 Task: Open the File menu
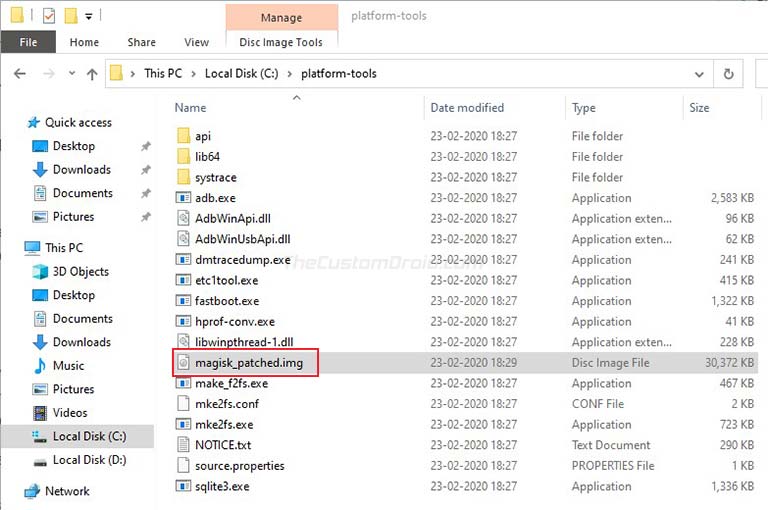(x=28, y=42)
